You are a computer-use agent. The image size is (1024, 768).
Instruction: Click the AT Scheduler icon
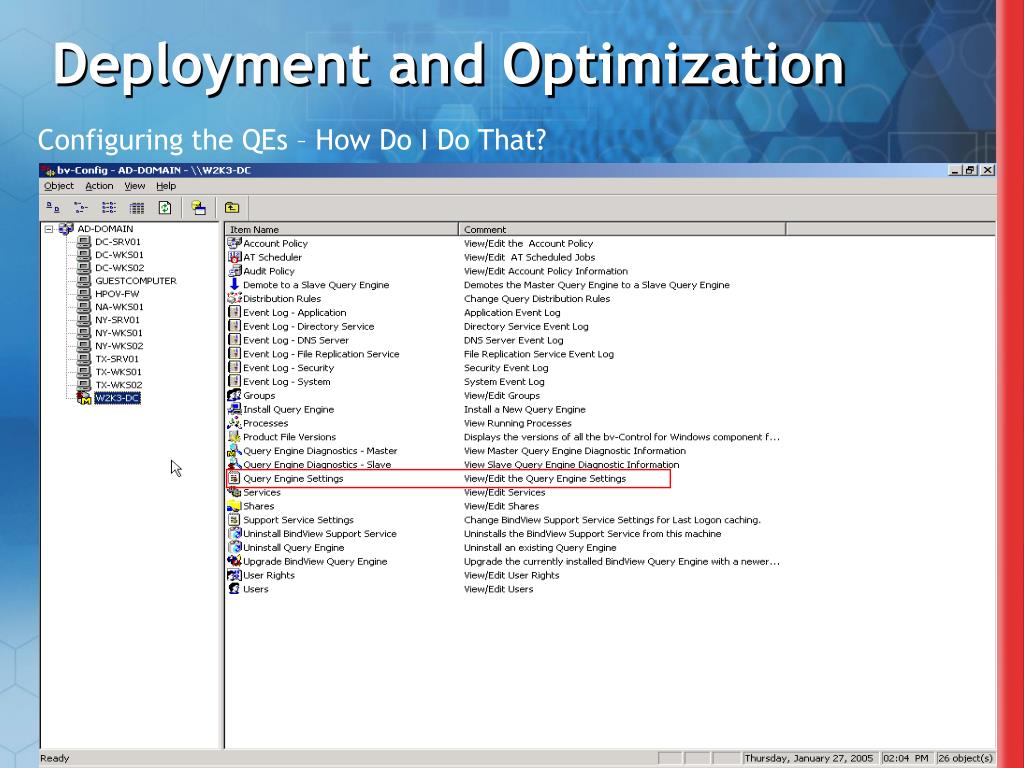point(234,257)
